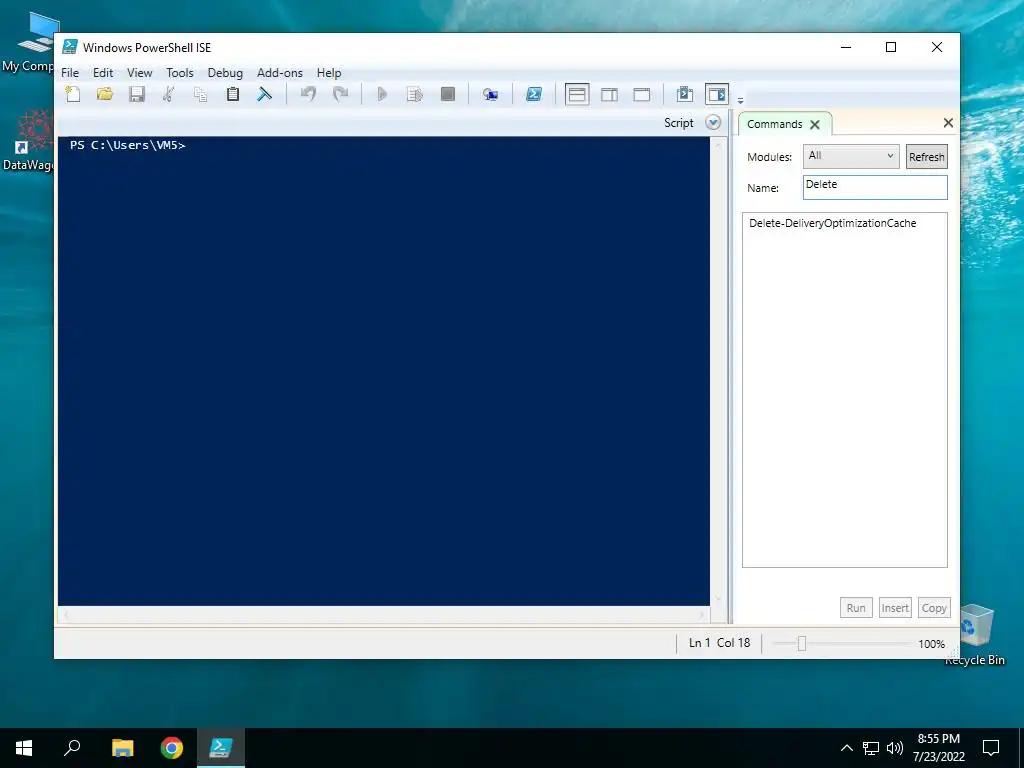Image resolution: width=1024 pixels, height=768 pixels.
Task: Copy selection using toolbar Copy icon
Action: (200, 94)
